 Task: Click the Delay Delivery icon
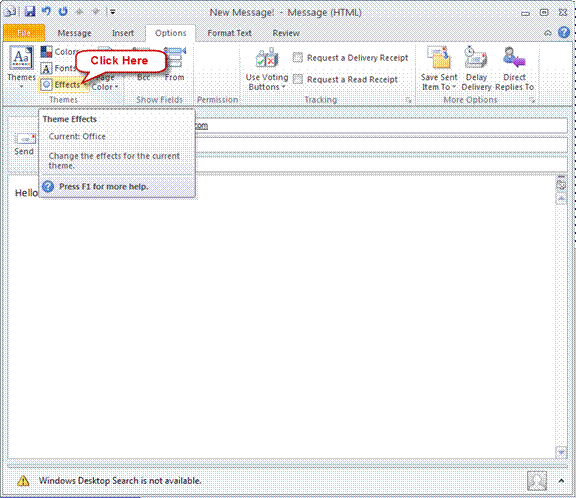click(476, 58)
